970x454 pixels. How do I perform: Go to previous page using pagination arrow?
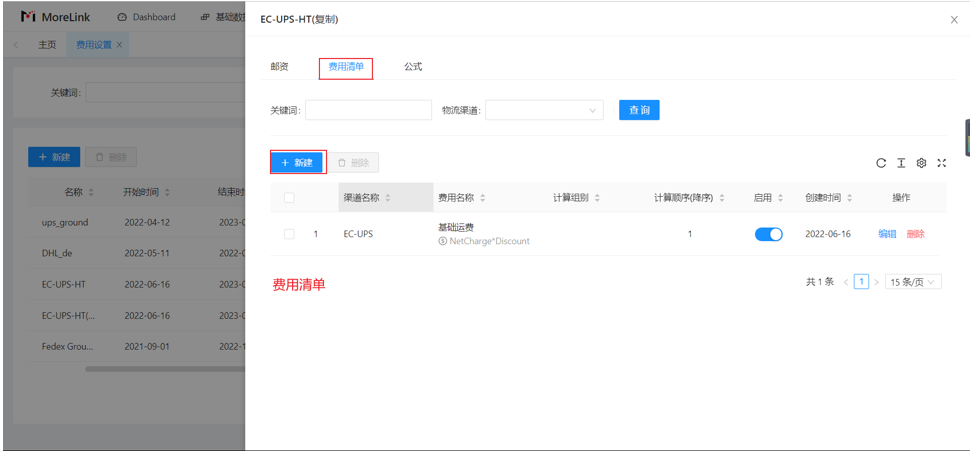845,282
